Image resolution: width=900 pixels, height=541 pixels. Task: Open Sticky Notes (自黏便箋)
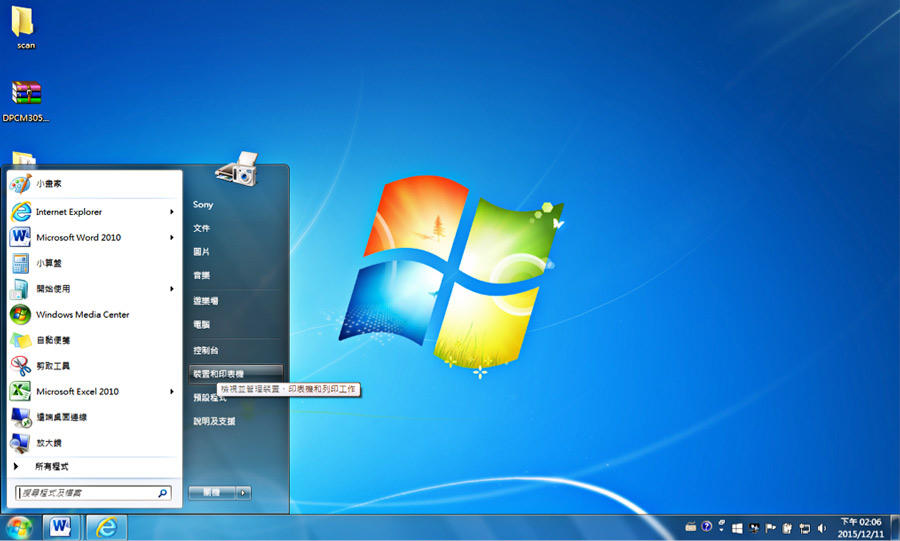click(95, 340)
